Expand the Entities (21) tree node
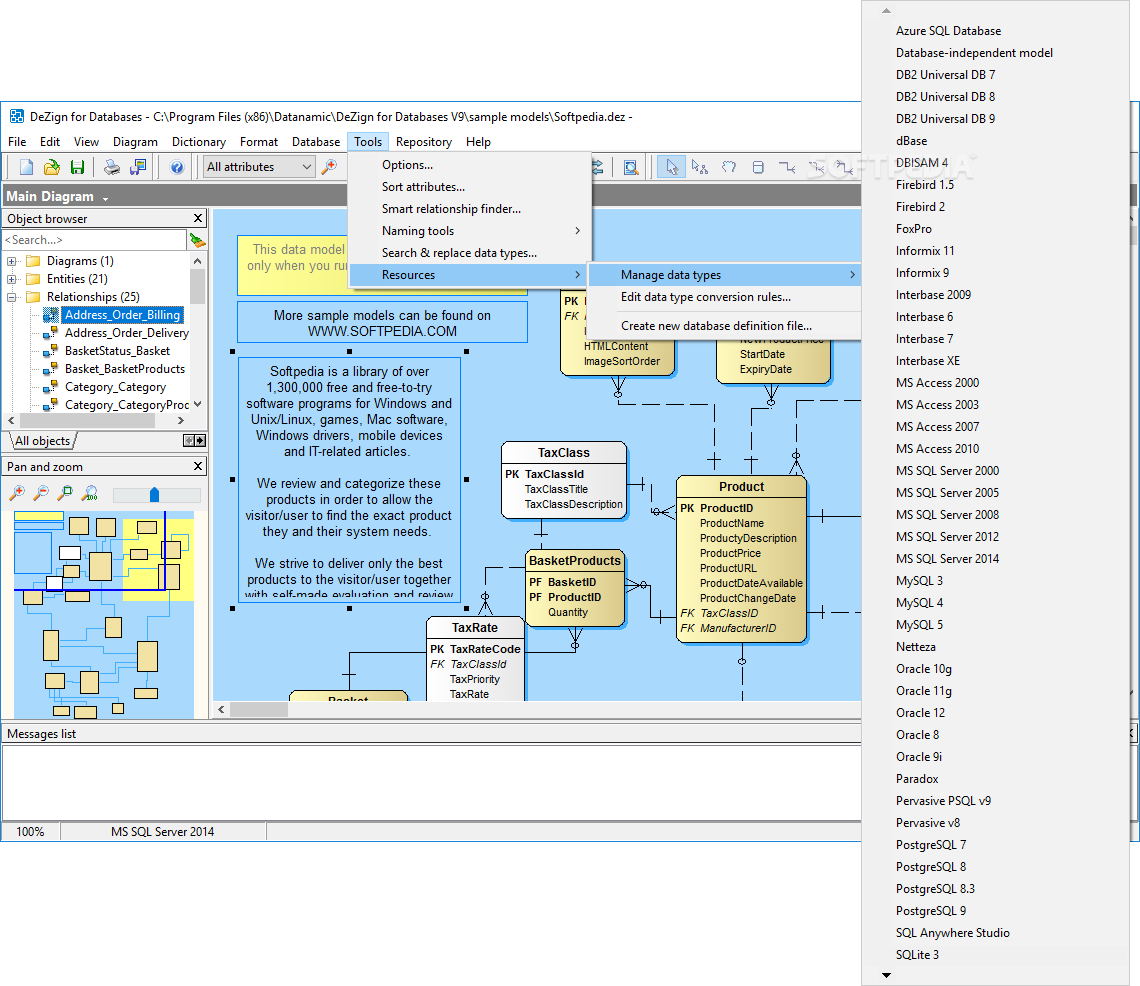This screenshot has width=1140, height=986. click(12, 279)
